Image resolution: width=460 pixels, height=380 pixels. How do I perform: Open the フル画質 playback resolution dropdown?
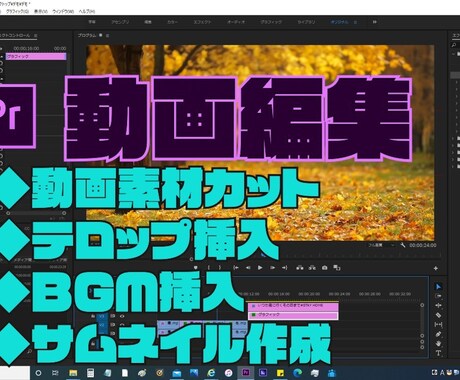point(381,245)
